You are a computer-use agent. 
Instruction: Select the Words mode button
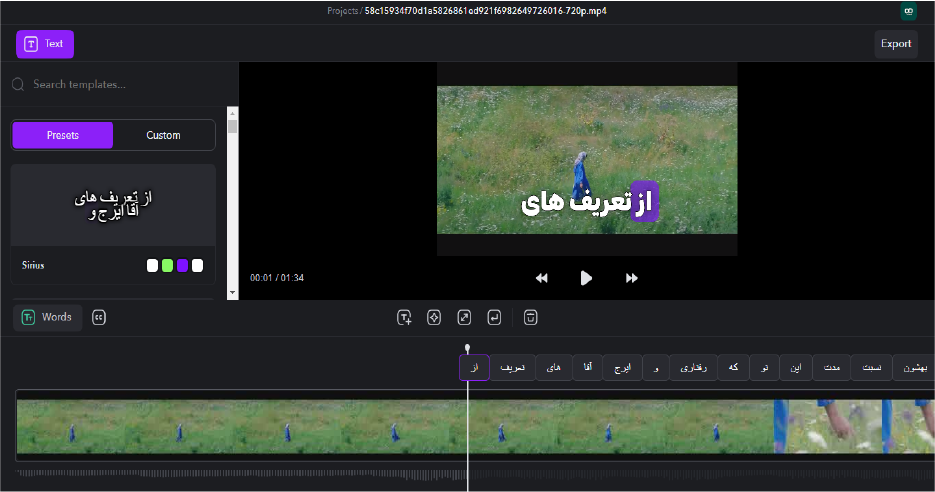click(x=47, y=317)
